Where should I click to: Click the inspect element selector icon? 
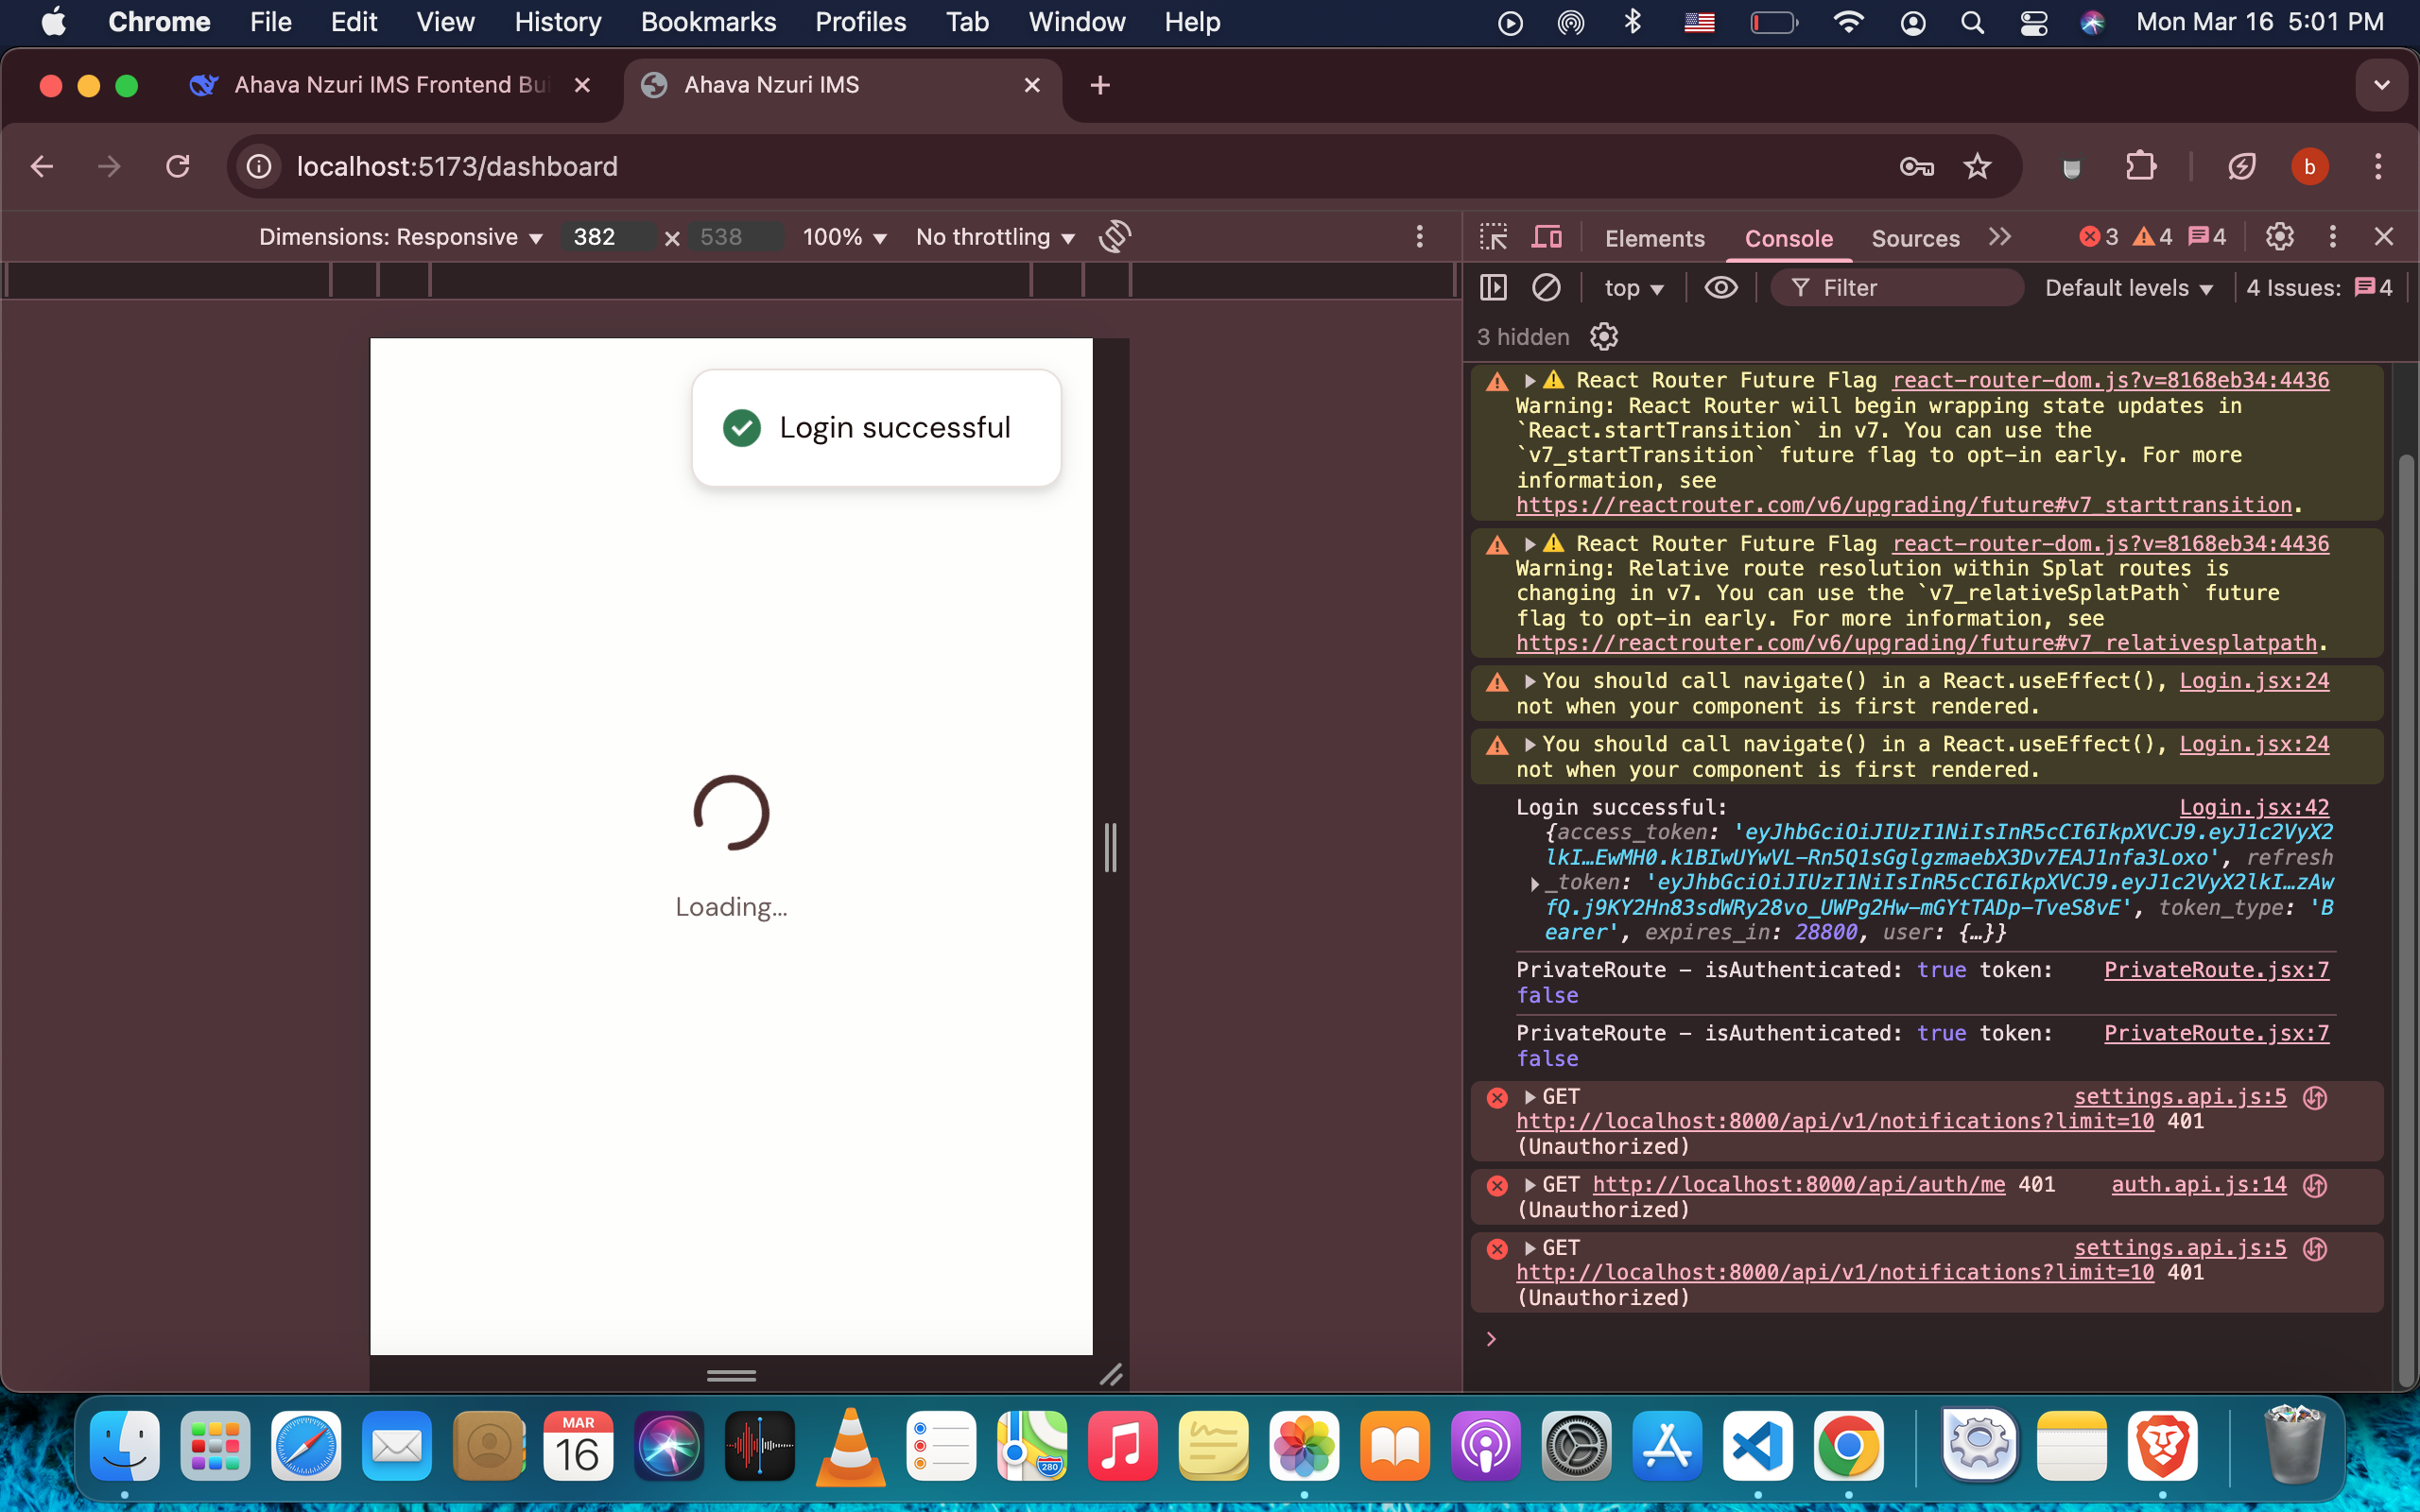click(1493, 237)
